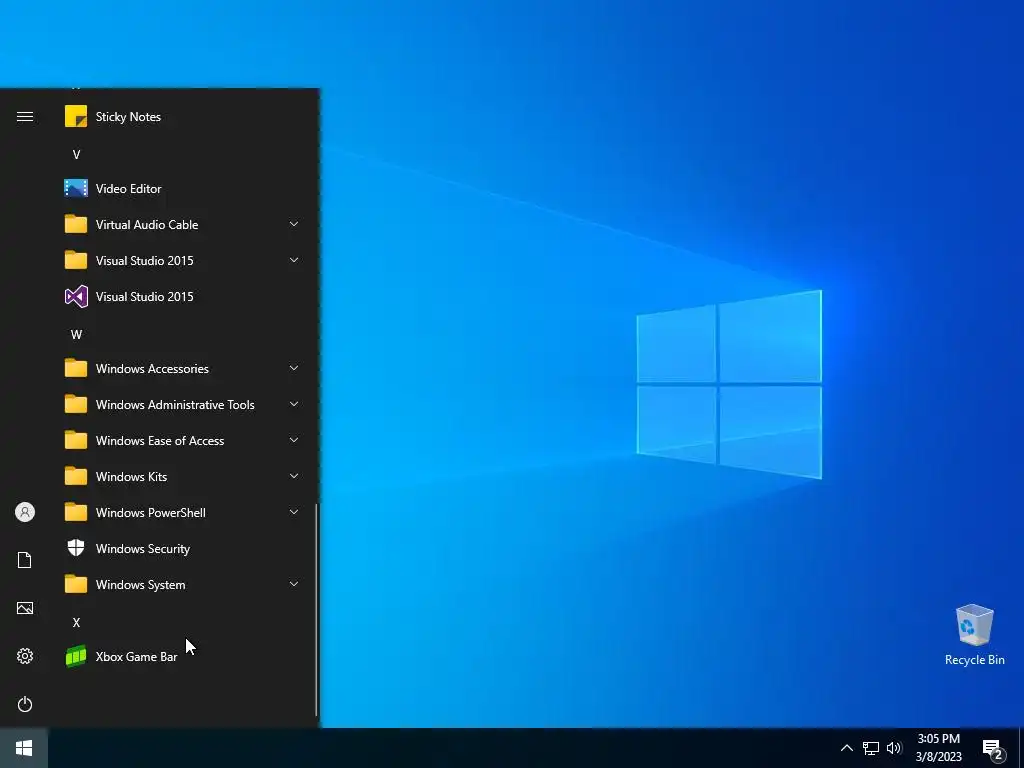Open the network tray icon
Viewport: 1024px width, 768px height.
[871, 748]
